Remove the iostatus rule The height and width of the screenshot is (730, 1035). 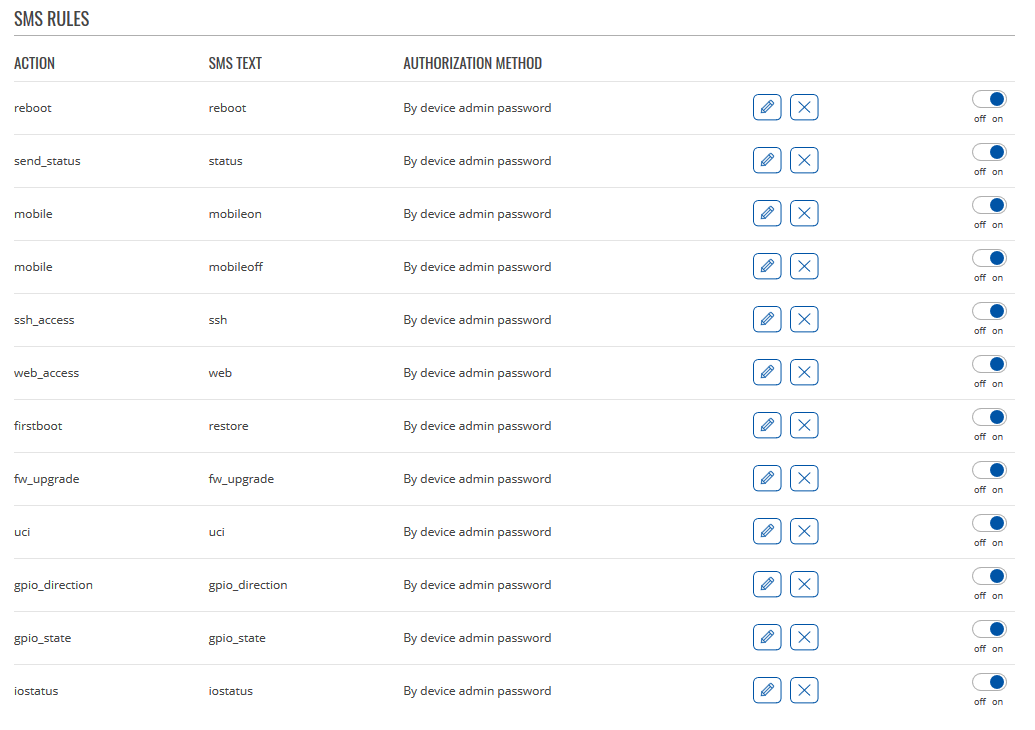click(804, 690)
